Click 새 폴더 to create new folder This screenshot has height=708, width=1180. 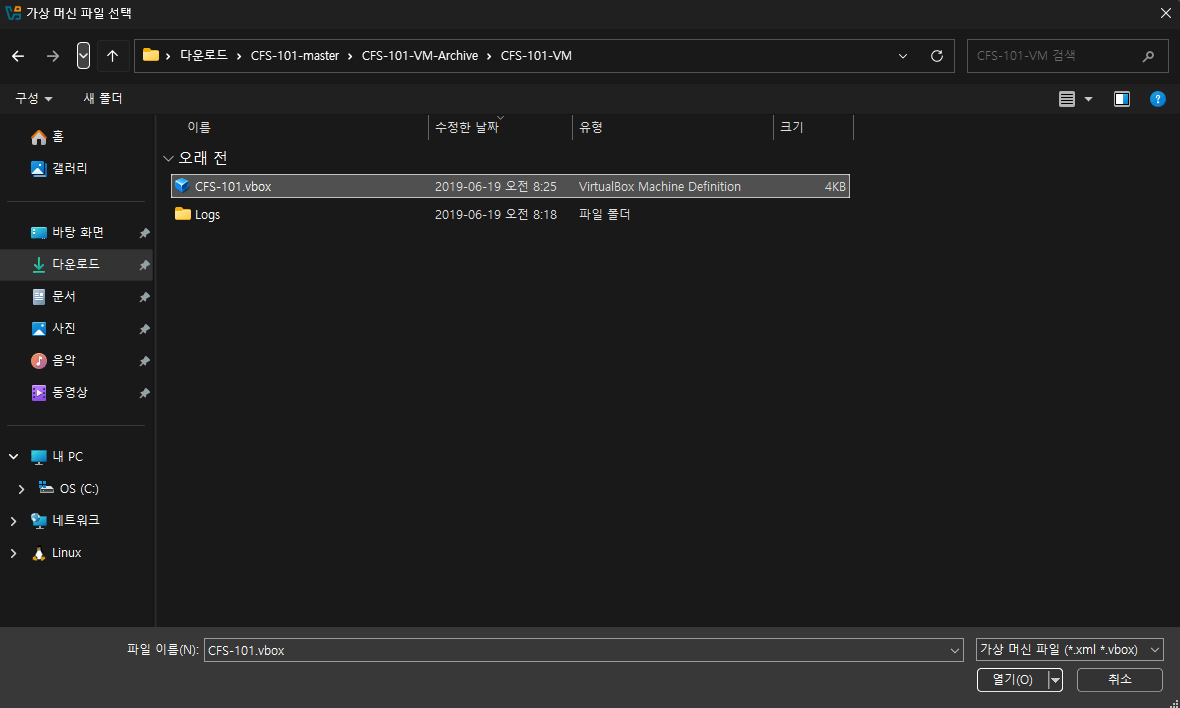pos(102,98)
